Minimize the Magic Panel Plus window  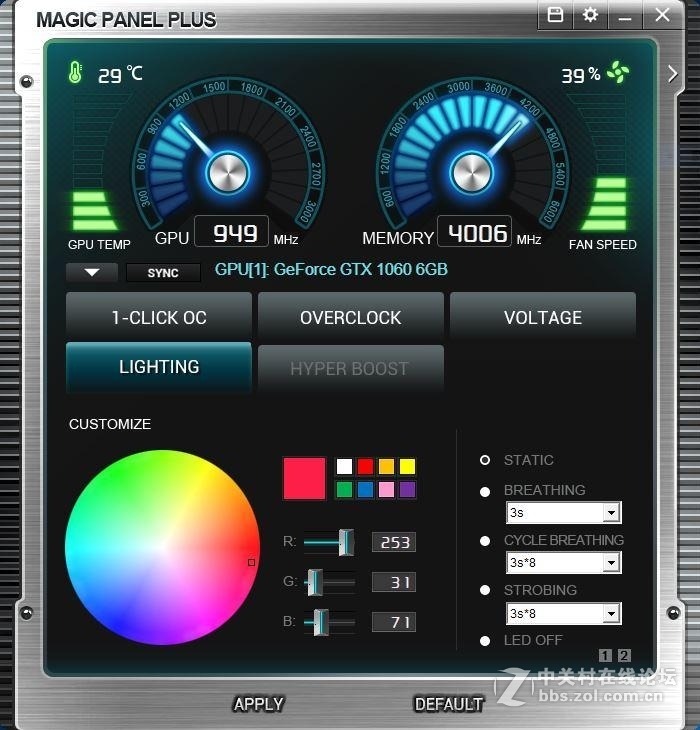625,16
